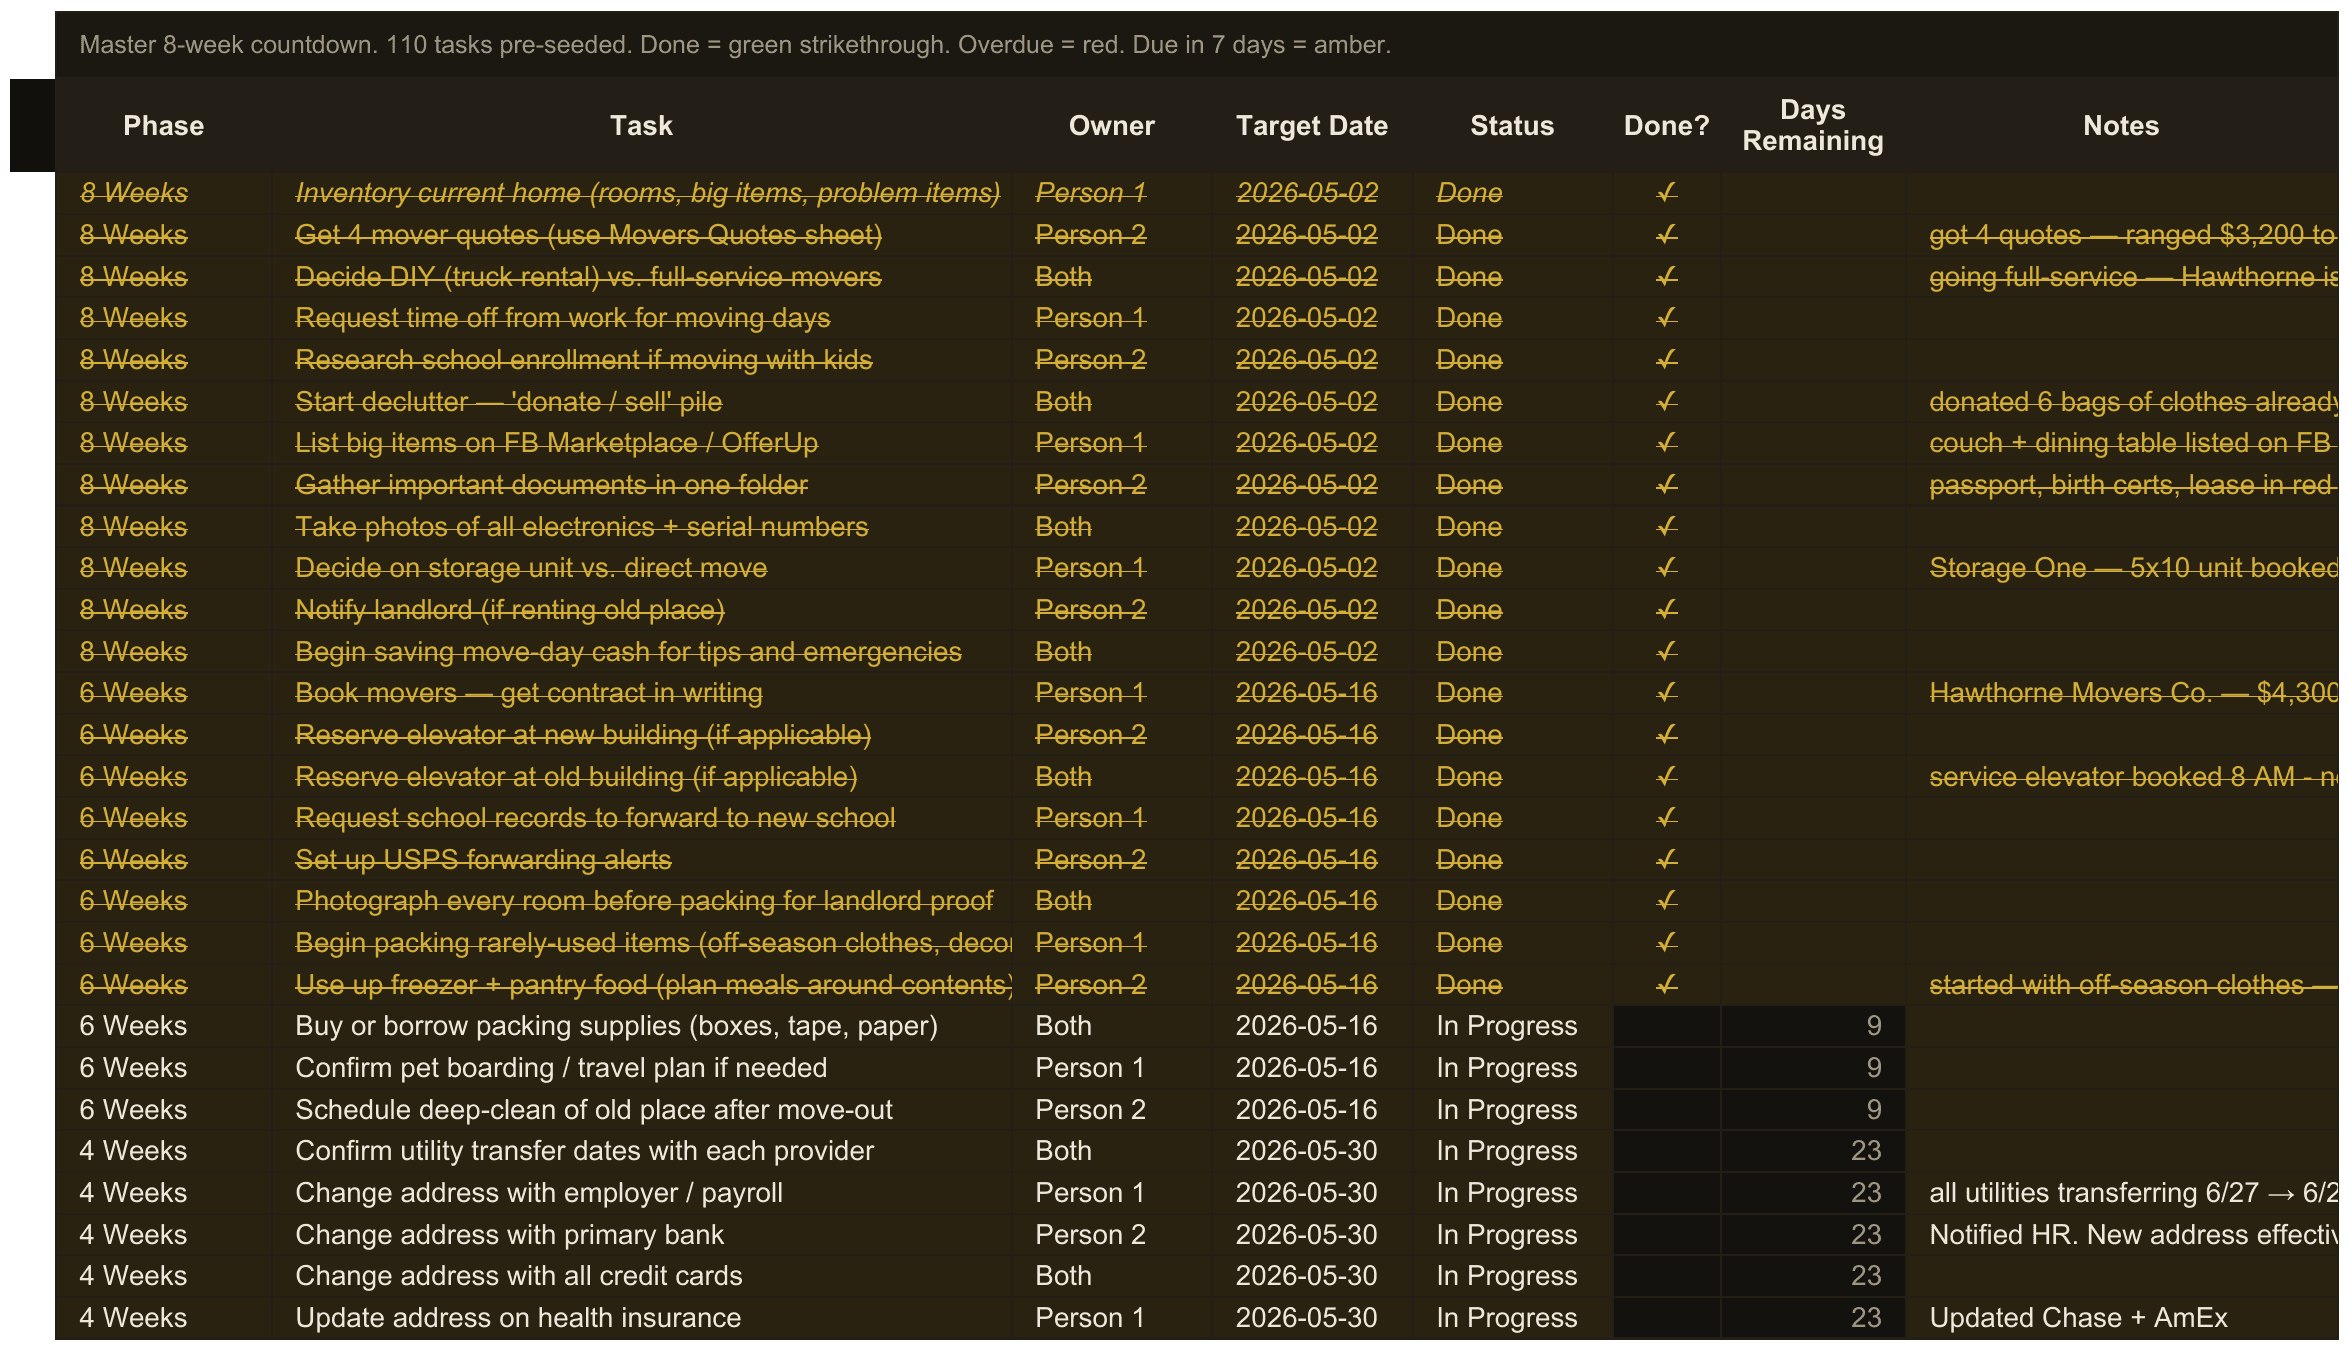Image resolution: width=2349 pixels, height=1350 pixels.
Task: Select task 'Request school records to forward to new school'
Action: pos(595,818)
